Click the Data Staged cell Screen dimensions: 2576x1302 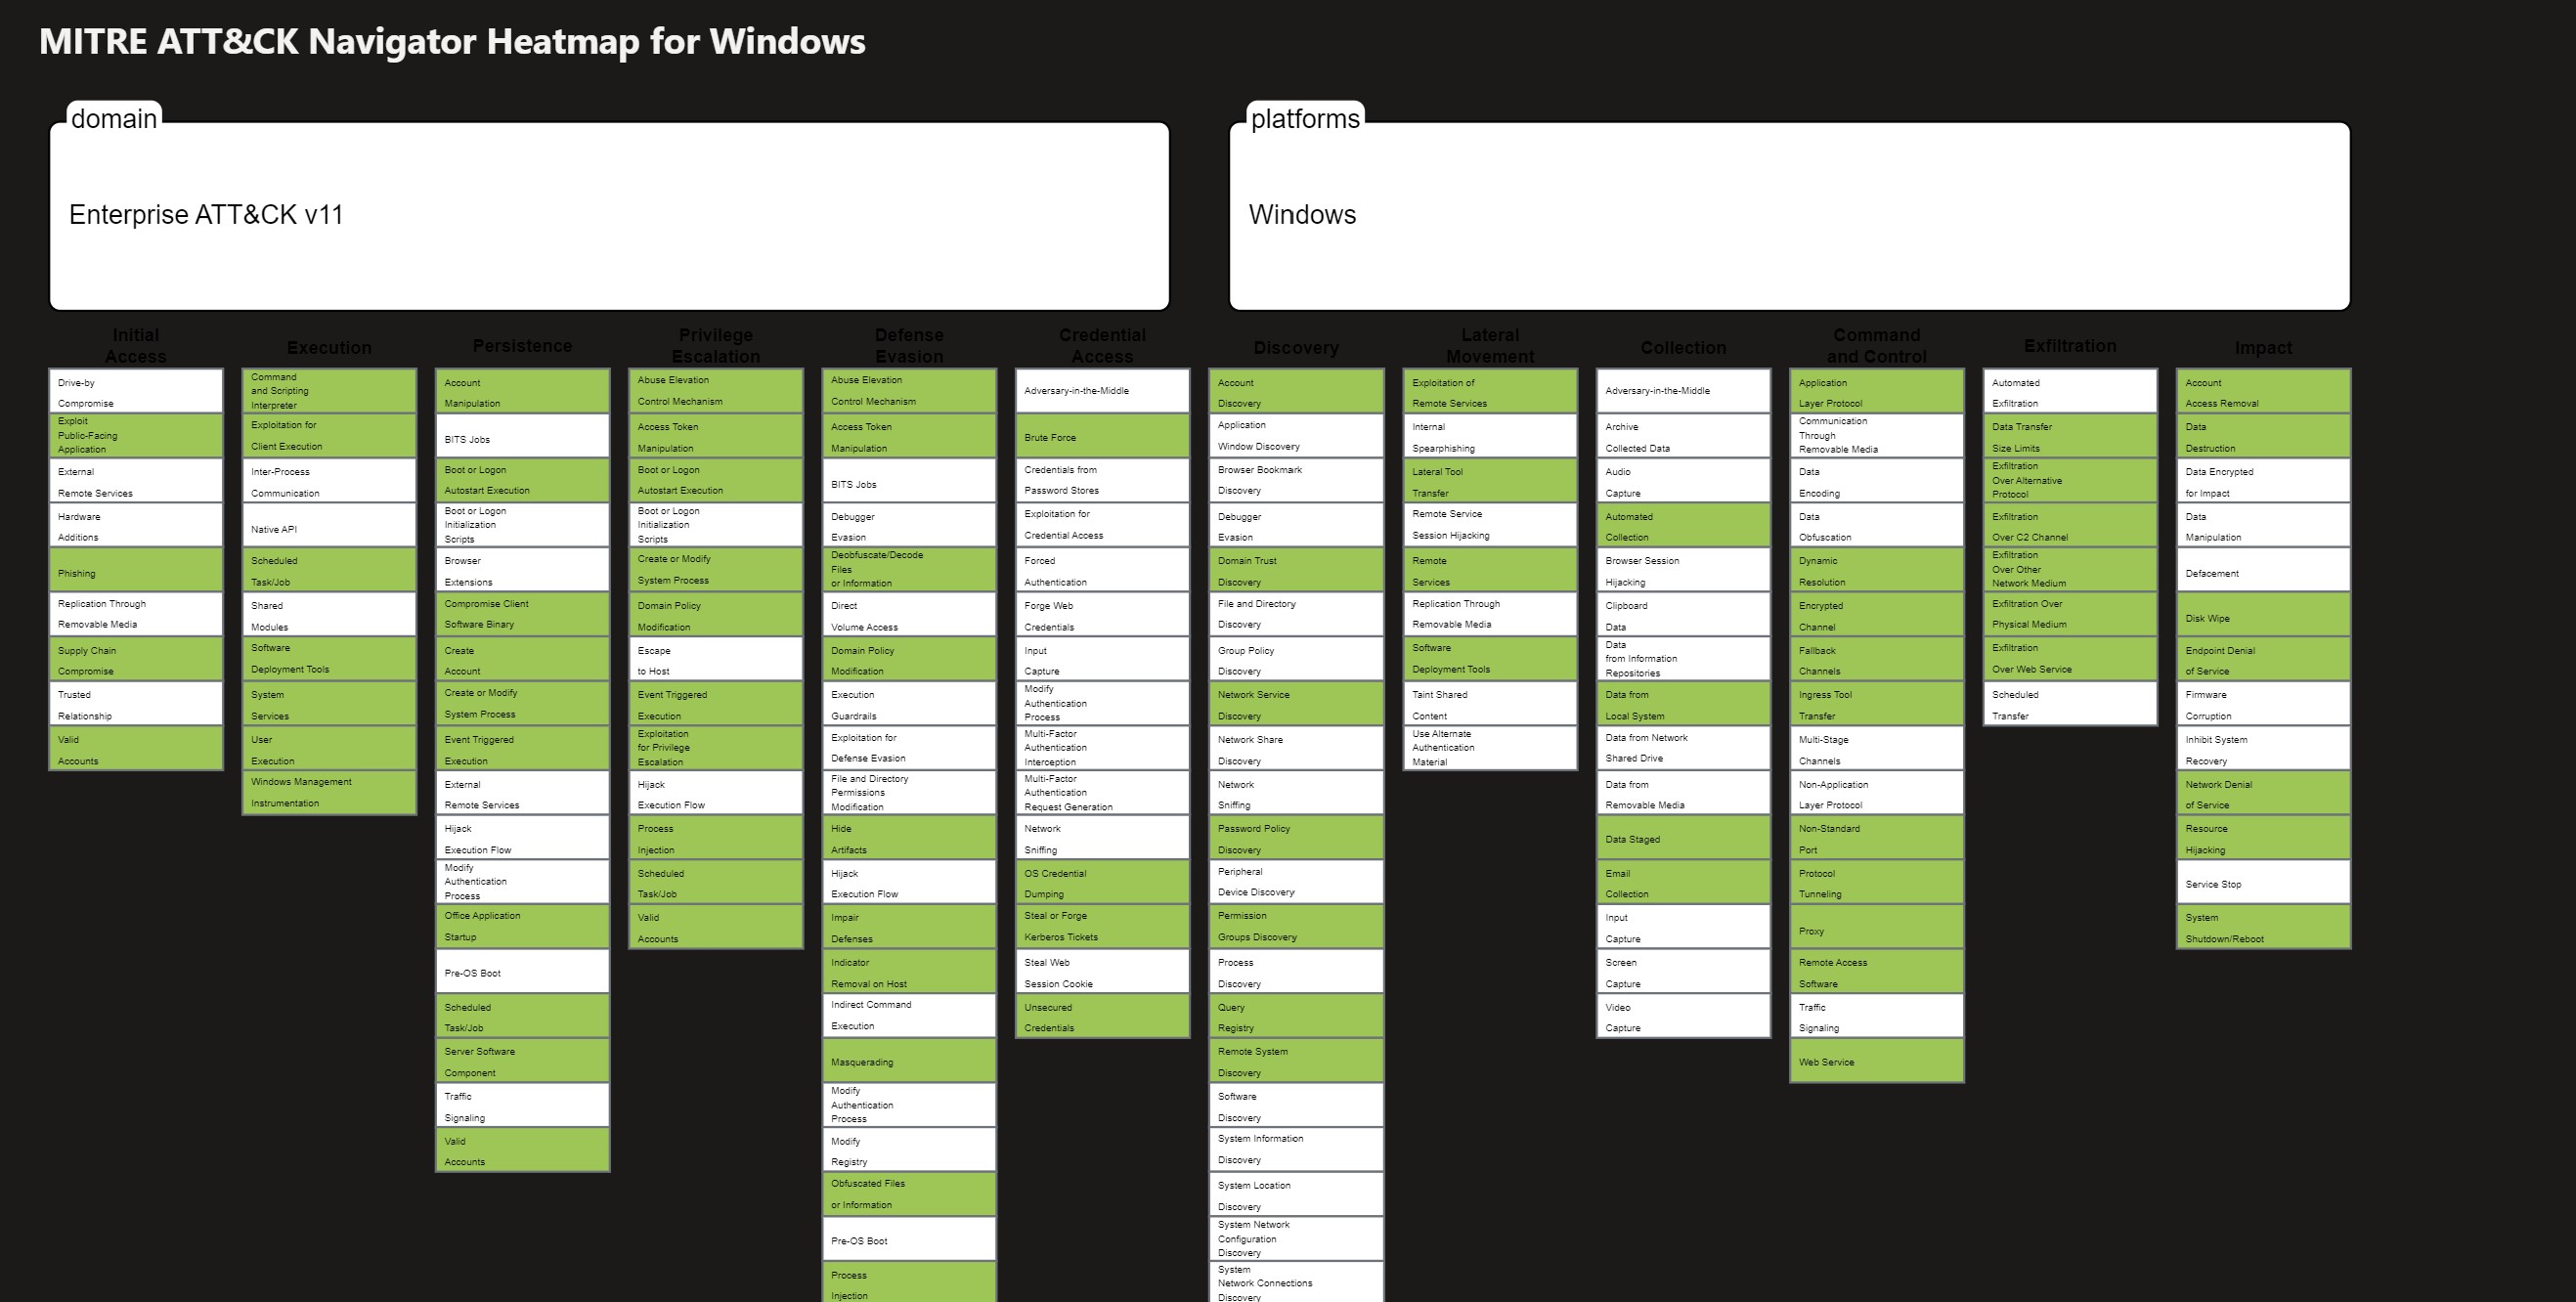point(1683,838)
